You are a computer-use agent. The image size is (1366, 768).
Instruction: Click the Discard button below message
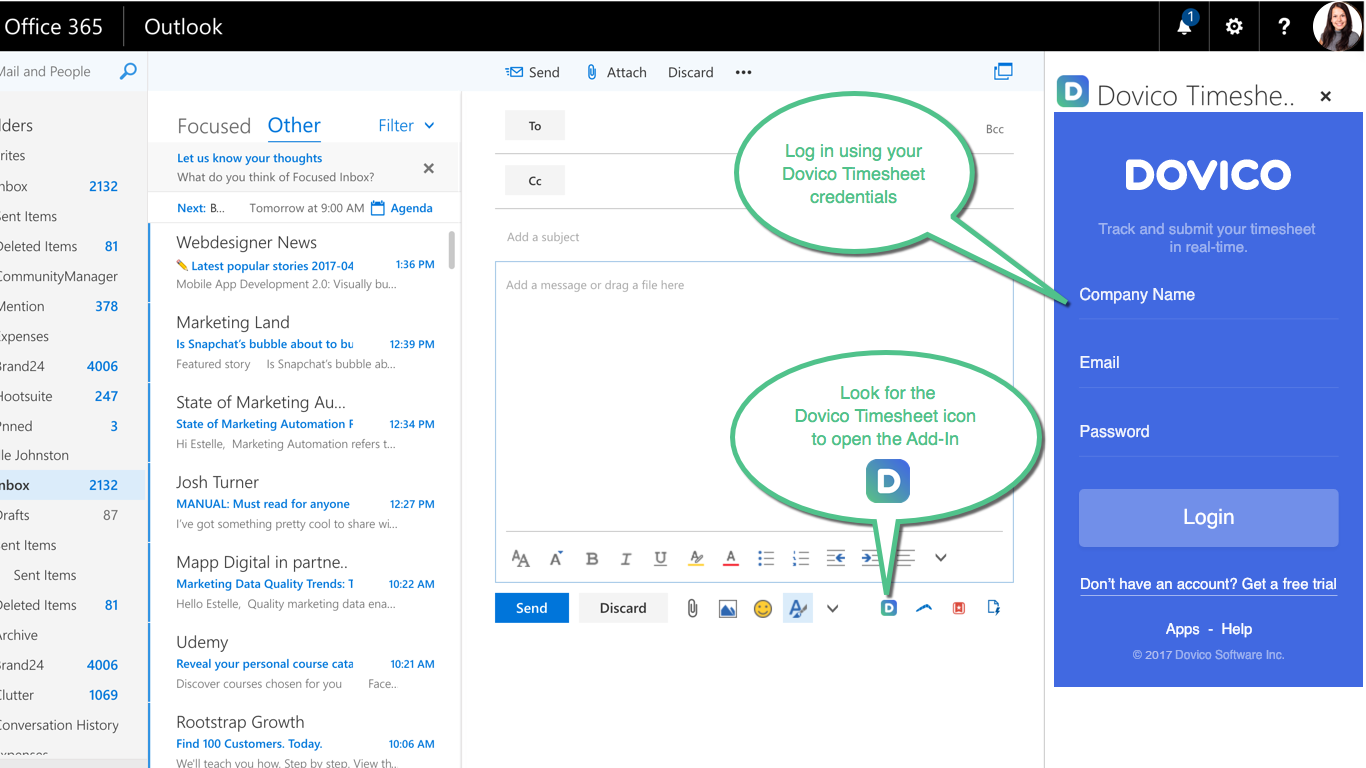coord(623,608)
